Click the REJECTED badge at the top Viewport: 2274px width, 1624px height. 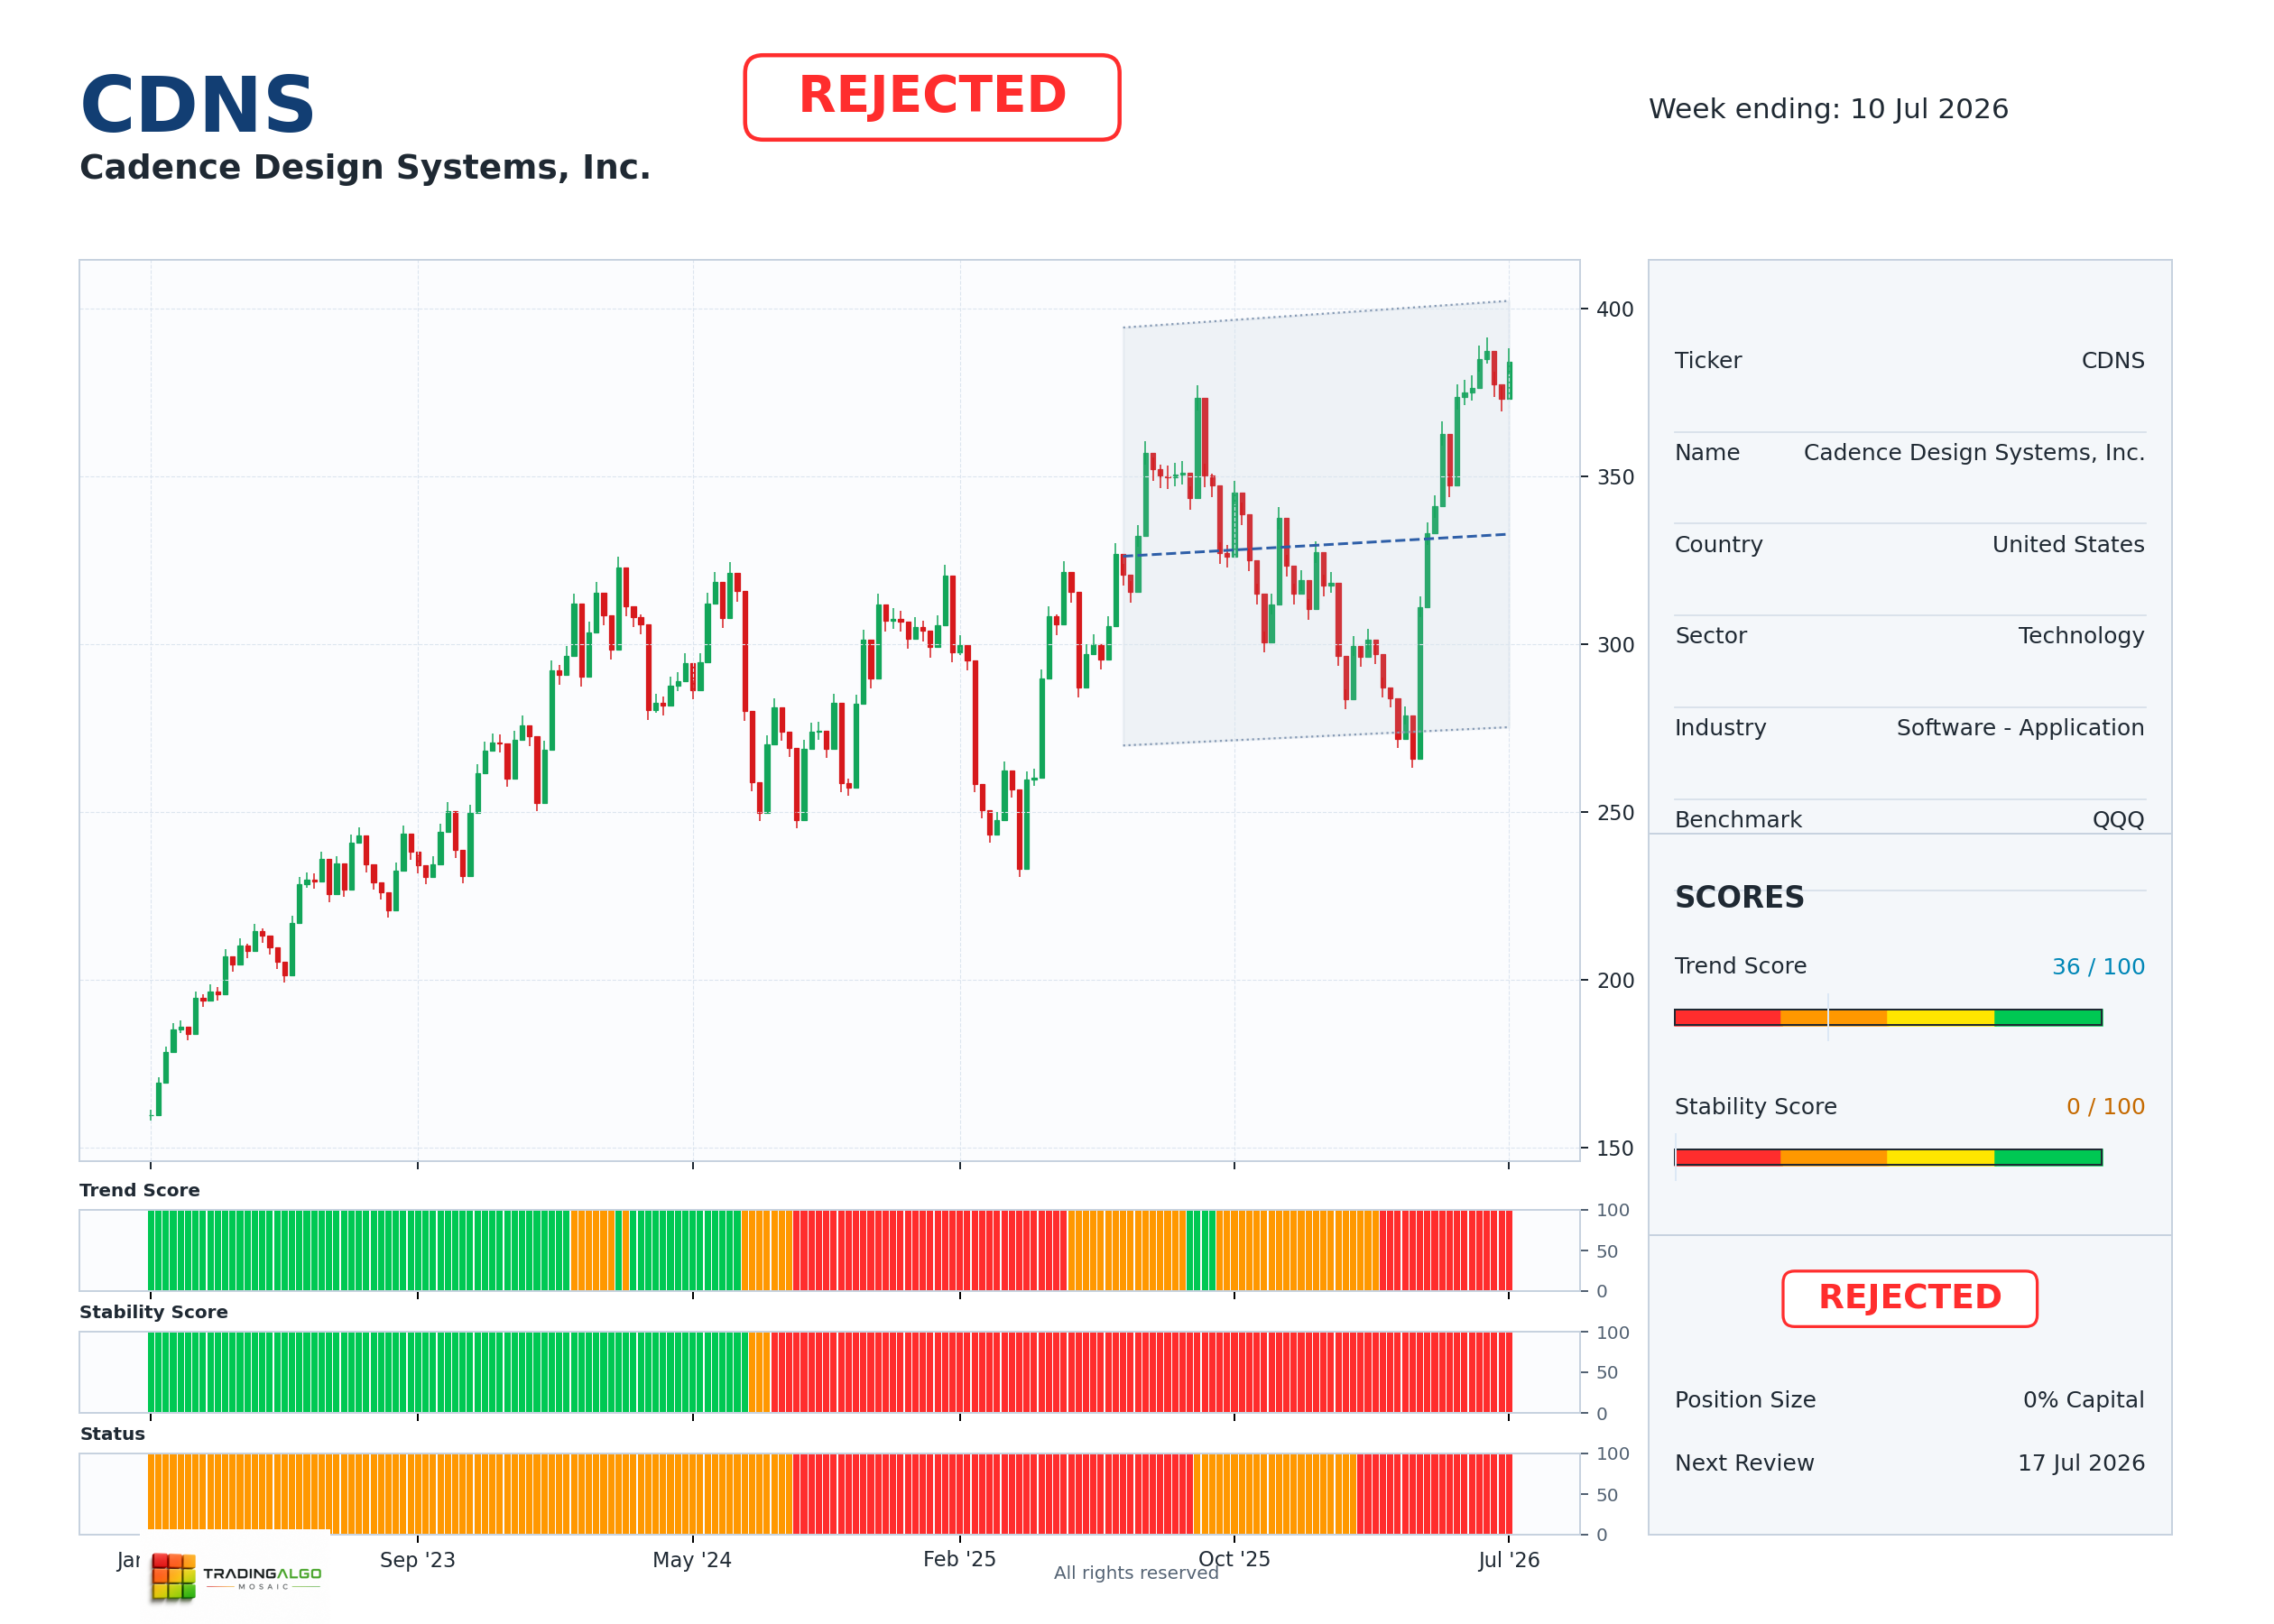point(931,97)
